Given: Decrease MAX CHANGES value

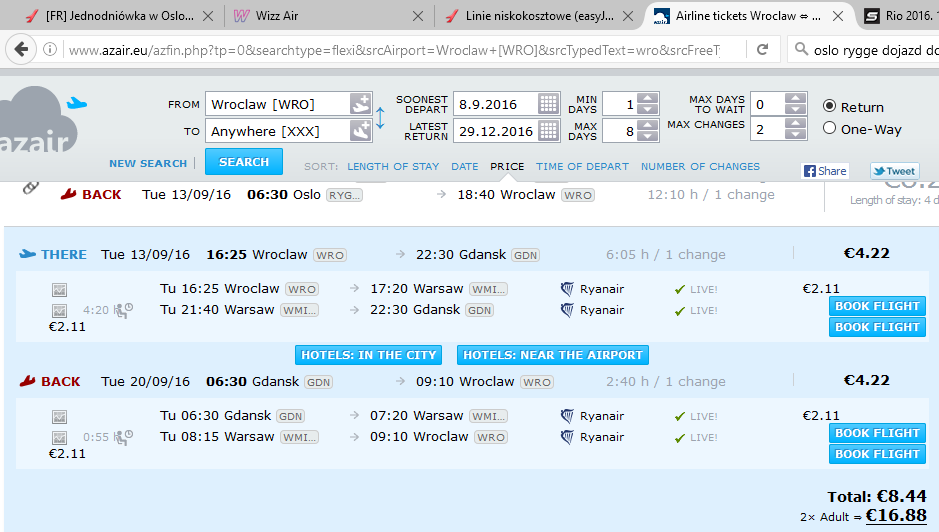Looking at the screenshot, I should coord(795,134).
